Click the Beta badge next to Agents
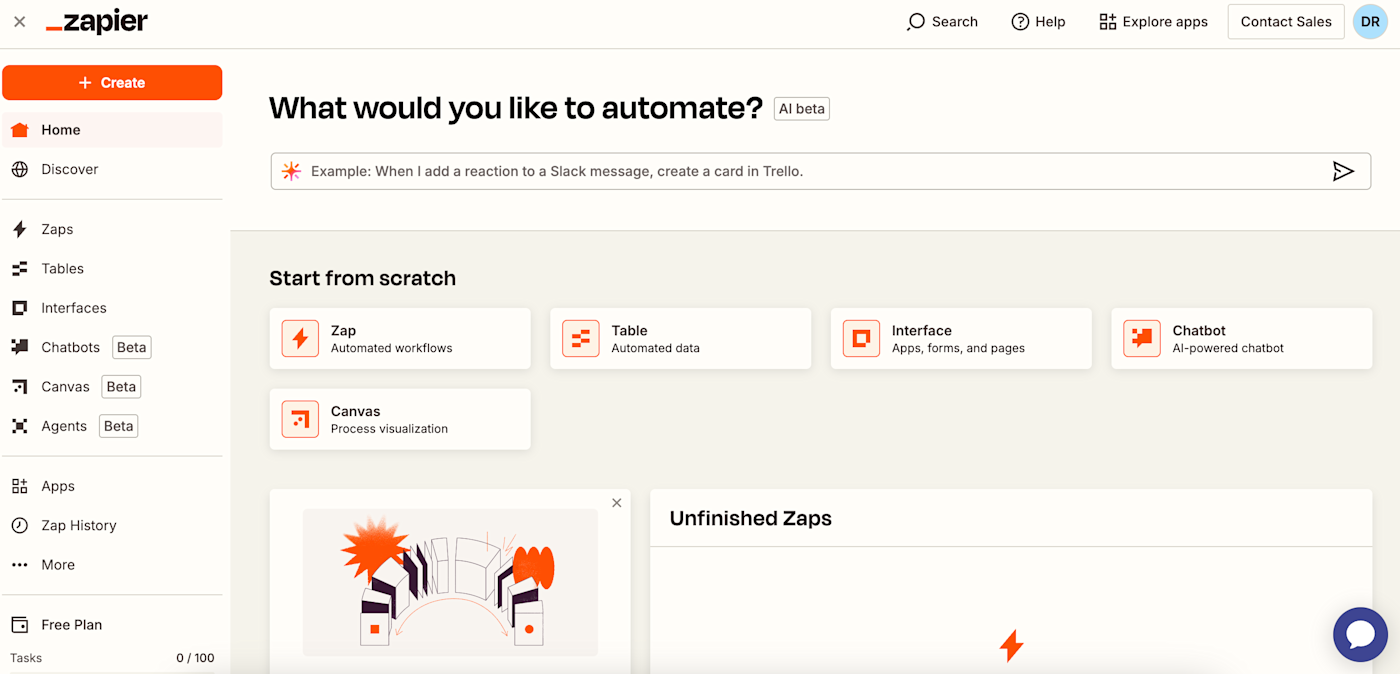Screen dimensions: 1400x674 tap(118, 426)
